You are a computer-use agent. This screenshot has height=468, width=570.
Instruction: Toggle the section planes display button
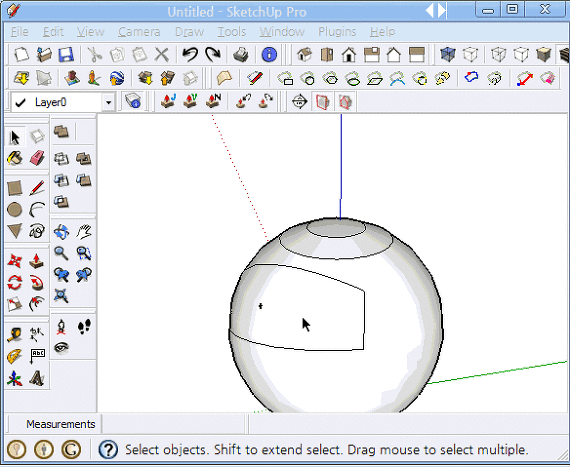click(x=322, y=101)
